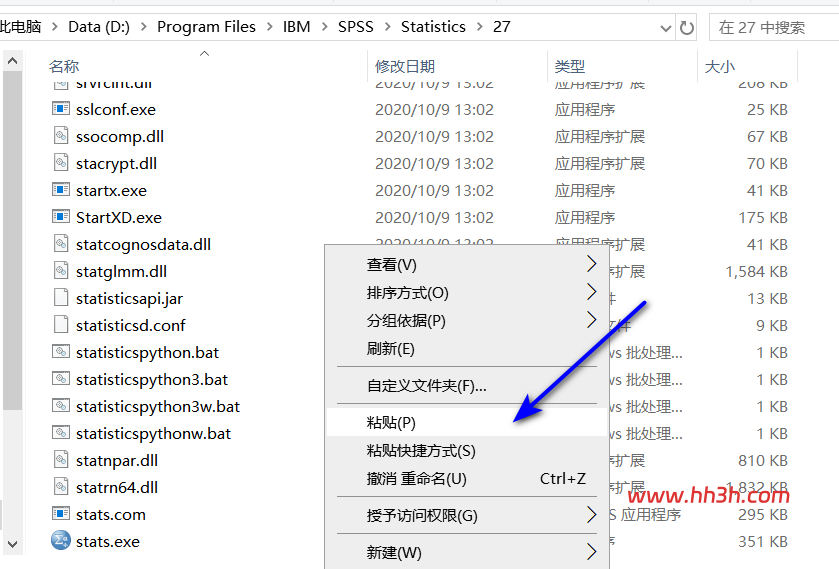Screen dimensions: 839x569
Task: Choose 粘贴快捷方式(S) from the context menu
Action: pyautogui.click(x=466, y=451)
